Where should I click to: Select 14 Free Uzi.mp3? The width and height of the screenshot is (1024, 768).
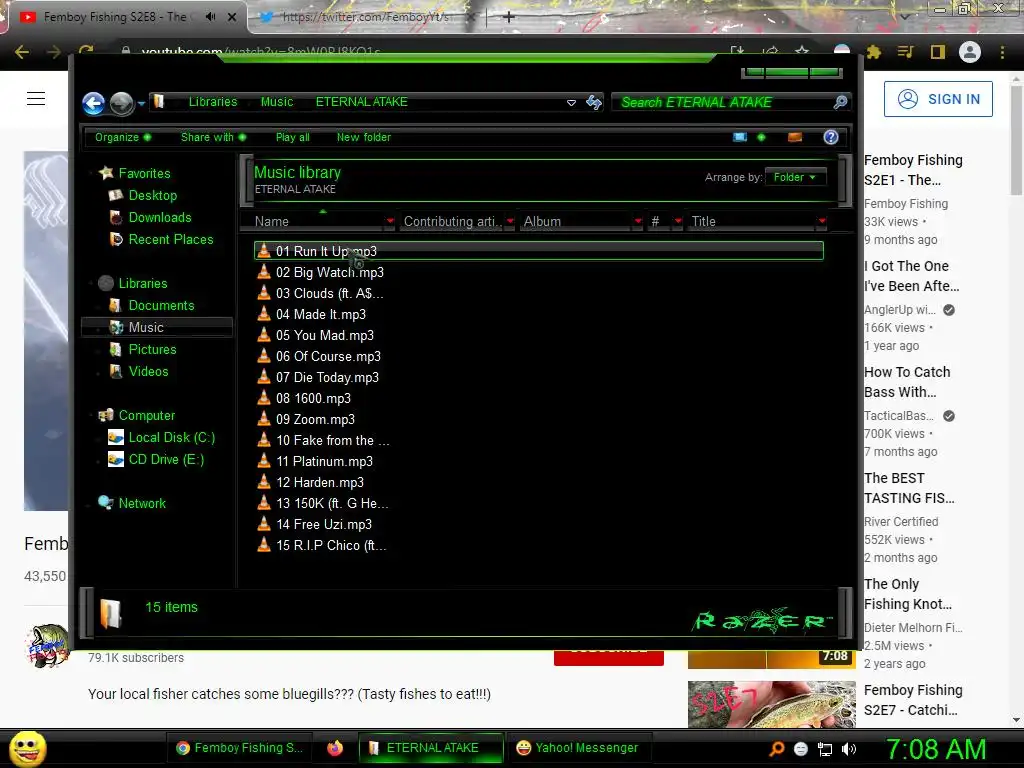[x=324, y=524]
